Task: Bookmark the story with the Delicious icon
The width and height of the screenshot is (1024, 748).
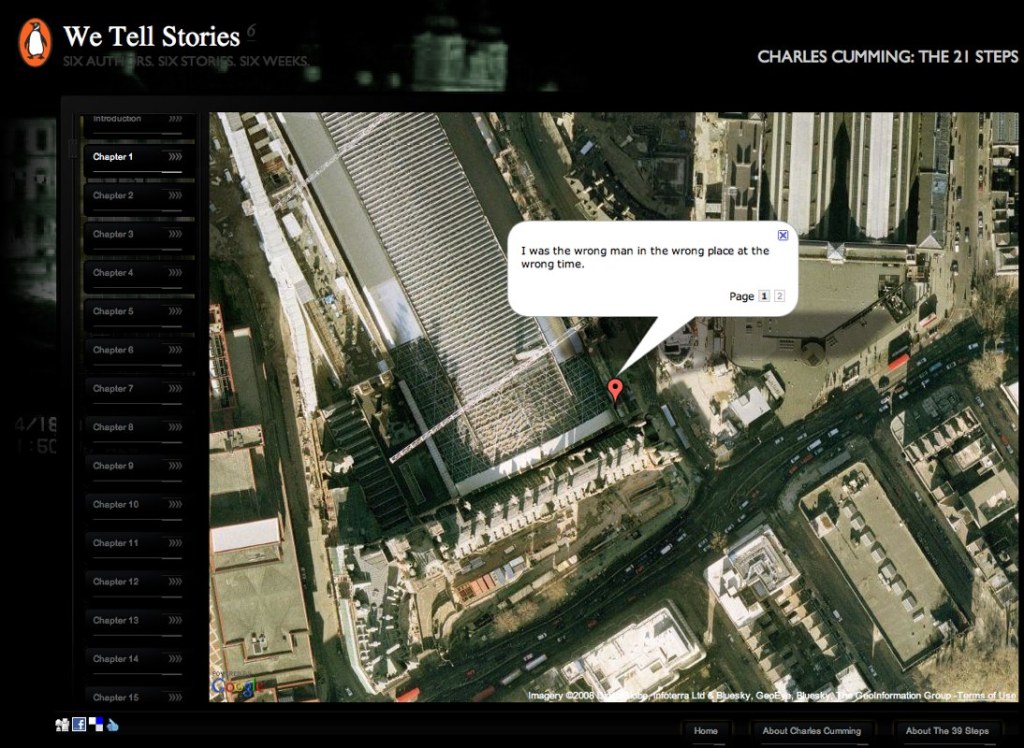Action: pos(96,723)
